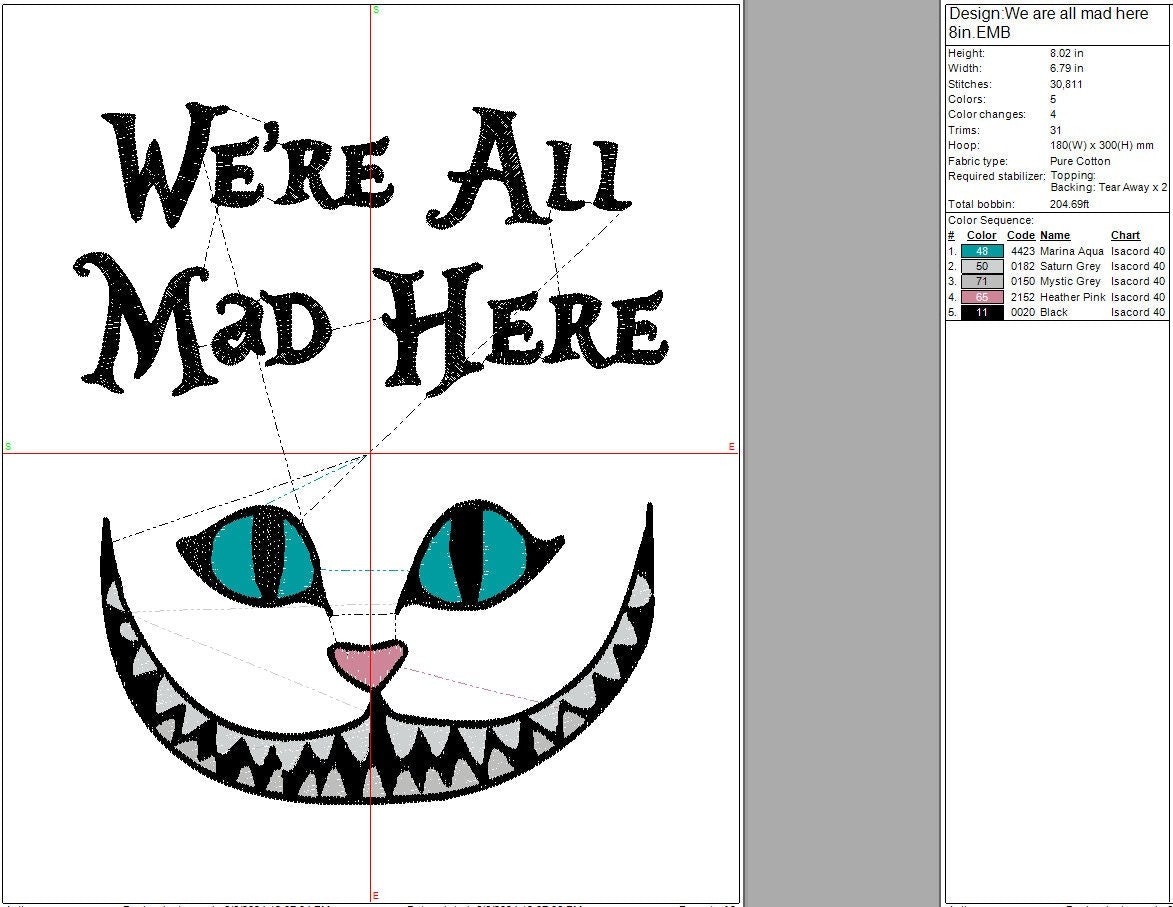Select the Marina Aqua color swatch 48
This screenshot has width=1173, height=907.
point(982,251)
